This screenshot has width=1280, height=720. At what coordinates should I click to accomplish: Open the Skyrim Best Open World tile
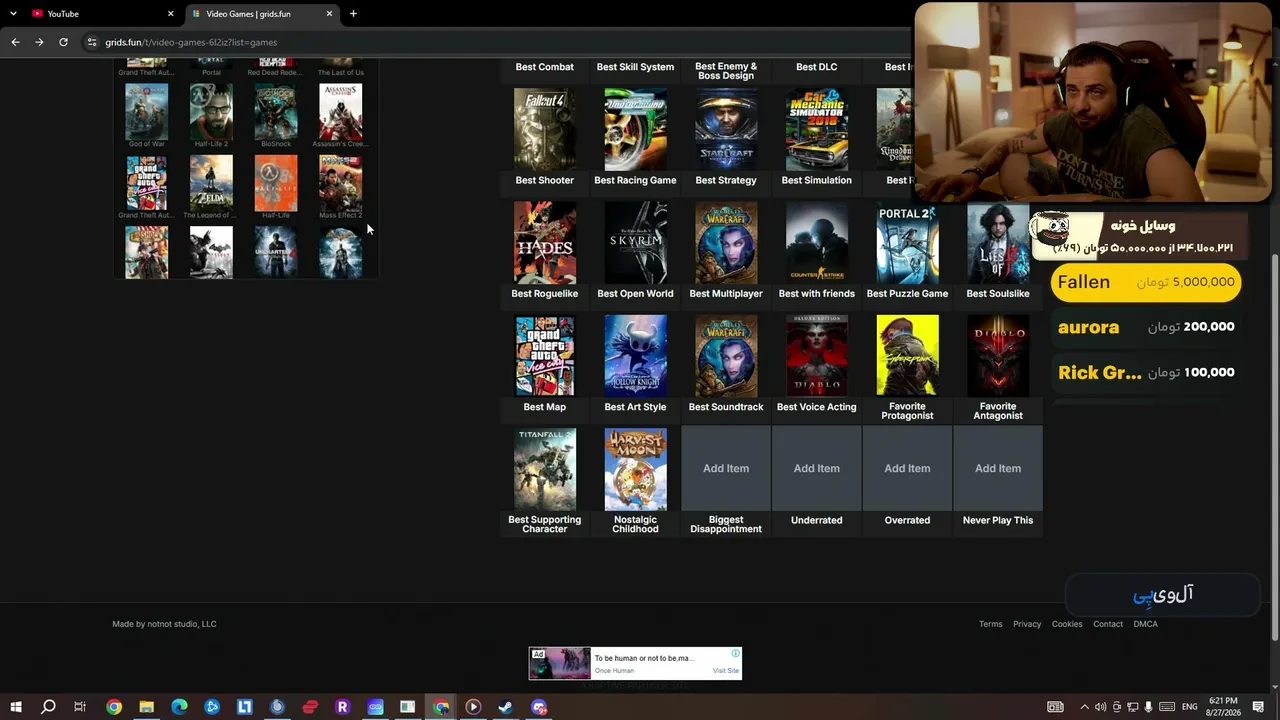click(x=635, y=243)
